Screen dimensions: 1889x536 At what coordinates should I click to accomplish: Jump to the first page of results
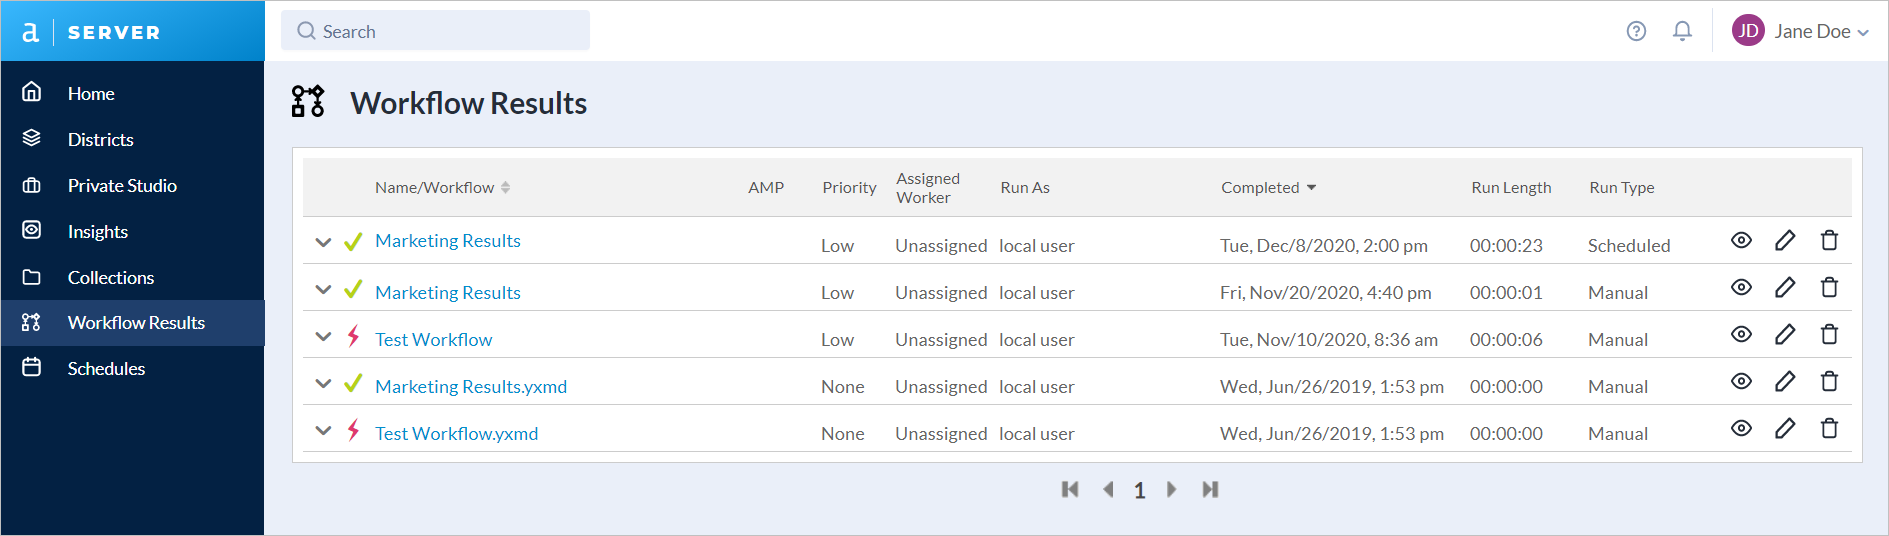[1070, 489]
